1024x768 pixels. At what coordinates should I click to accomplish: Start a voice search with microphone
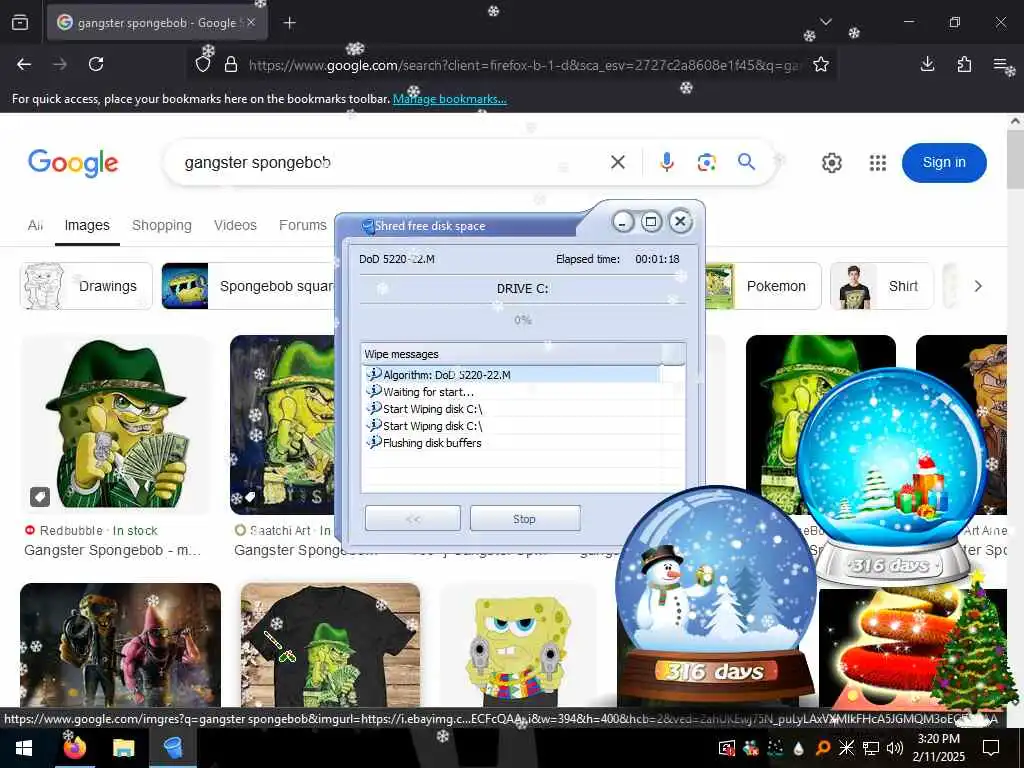[x=666, y=162]
